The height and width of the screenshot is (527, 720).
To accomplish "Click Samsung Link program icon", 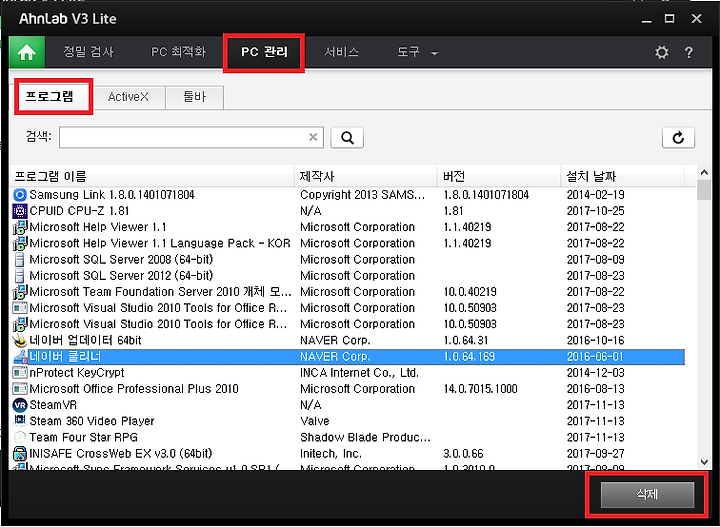I will pyautogui.click(x=20, y=195).
